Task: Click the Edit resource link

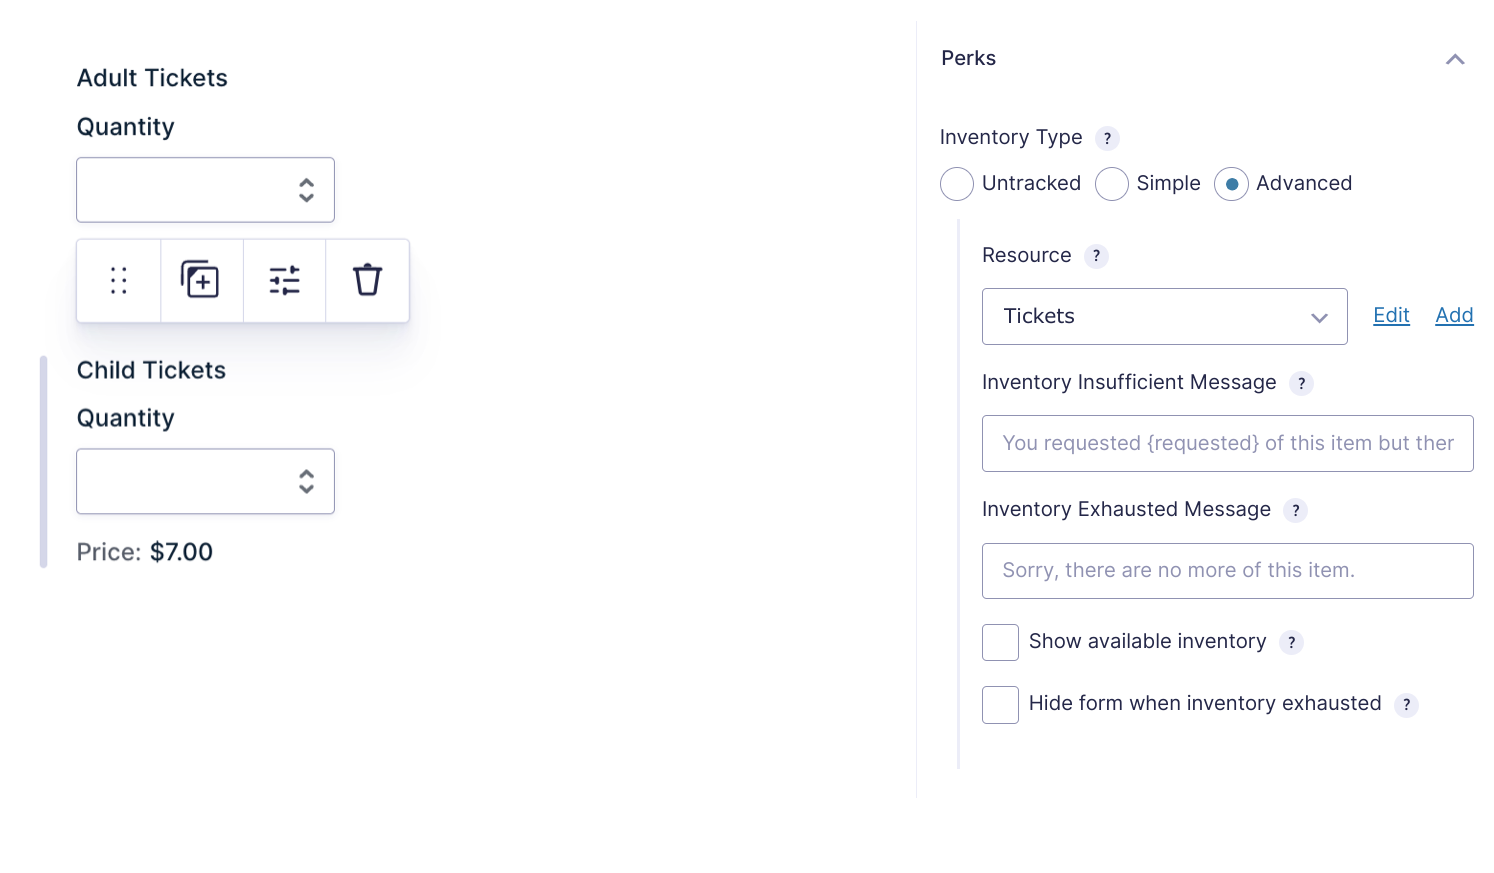Action: point(1391,316)
